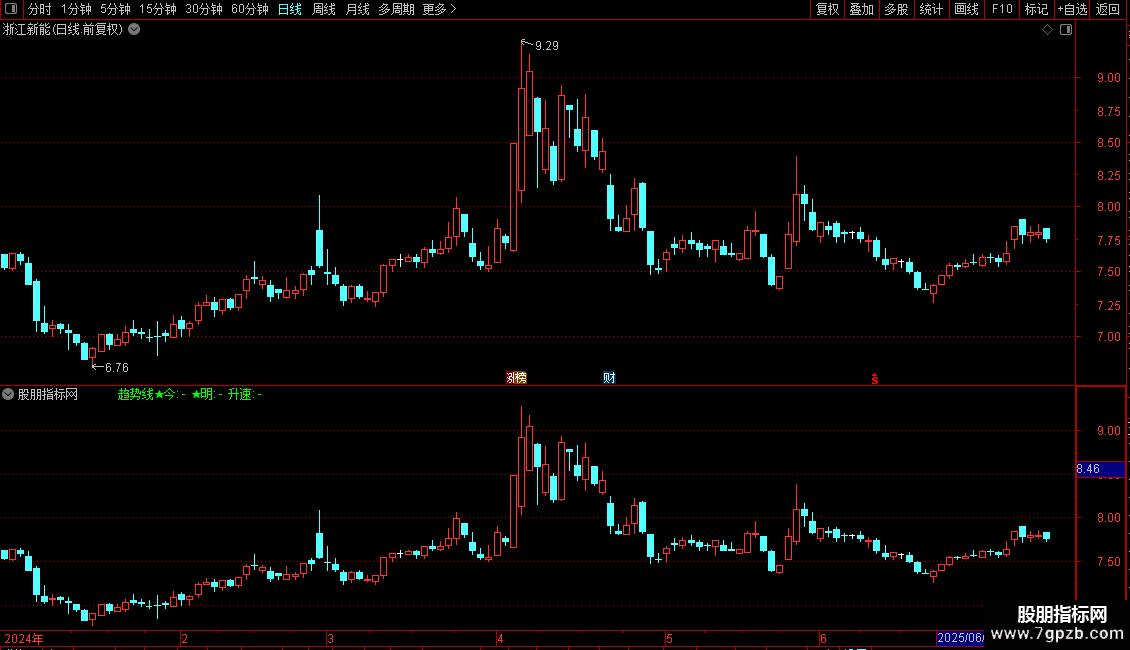
Task: Click 返回 to go back
Action: point(1108,9)
